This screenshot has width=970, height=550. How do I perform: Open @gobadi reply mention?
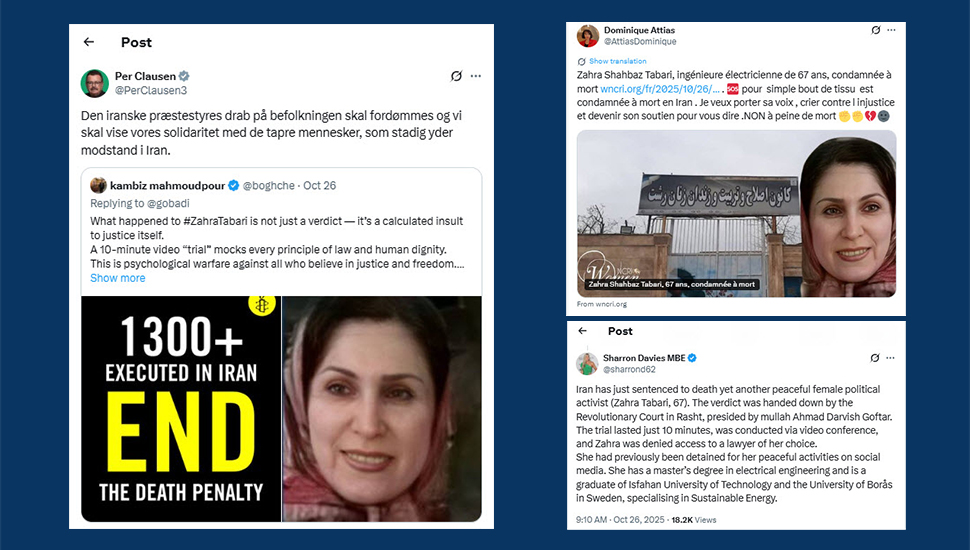(x=168, y=203)
